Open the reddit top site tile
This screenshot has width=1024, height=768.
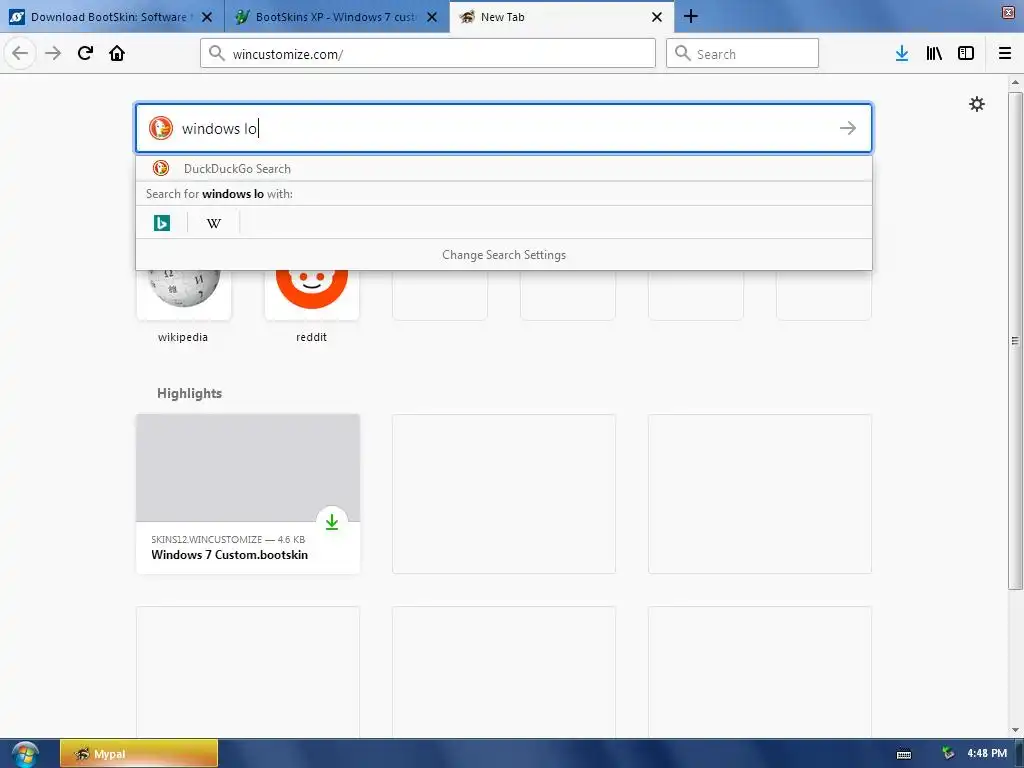pyautogui.click(x=312, y=293)
